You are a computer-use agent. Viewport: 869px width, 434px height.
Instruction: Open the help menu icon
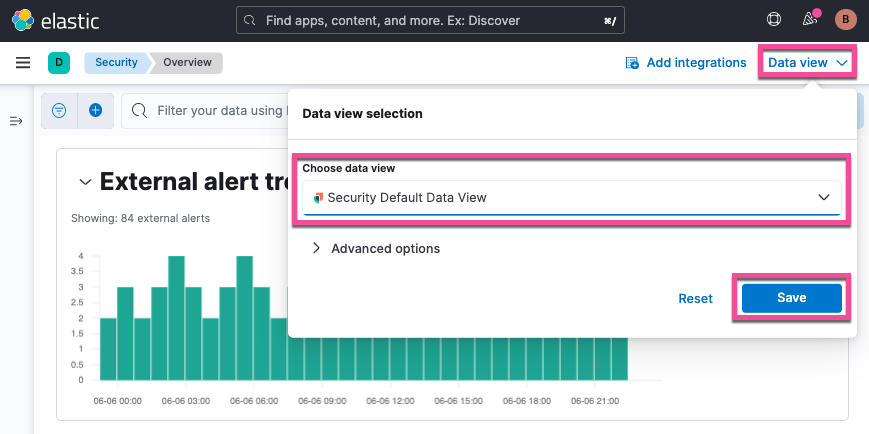click(x=773, y=19)
